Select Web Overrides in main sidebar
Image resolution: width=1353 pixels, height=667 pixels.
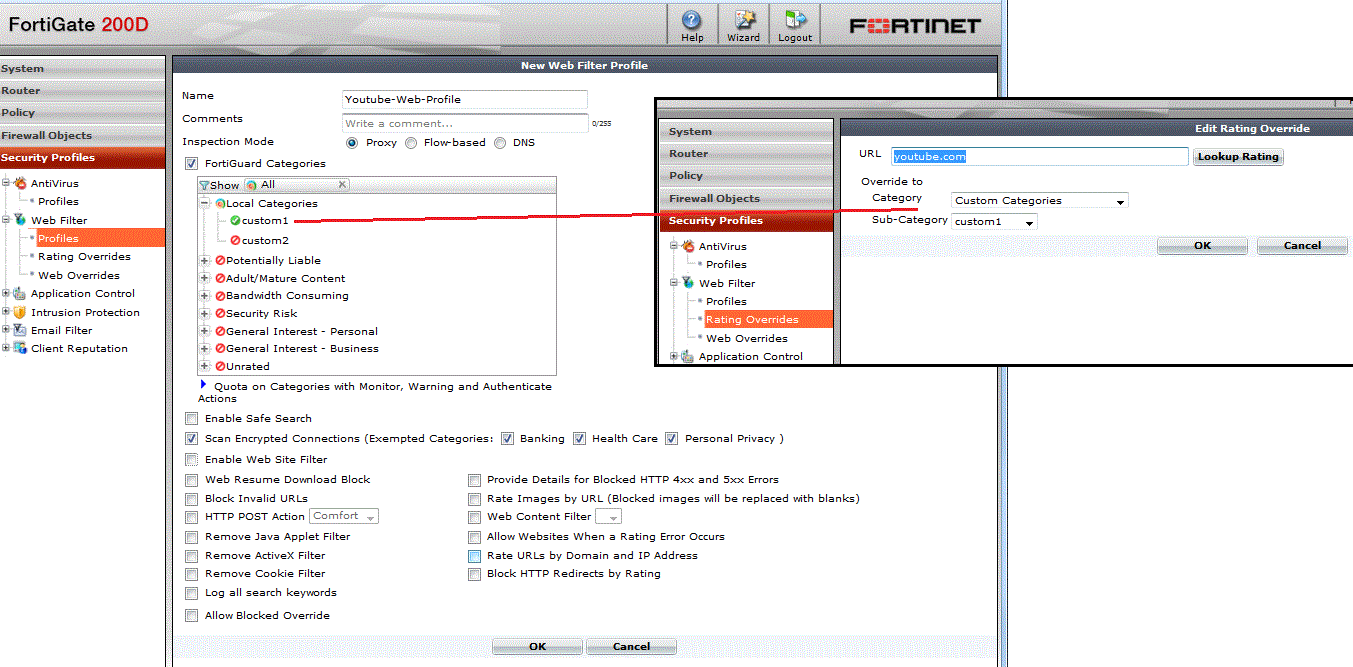click(79, 275)
